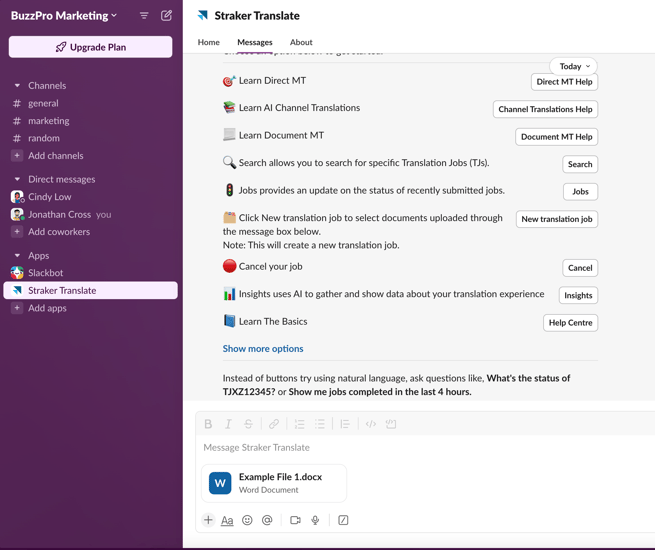655x550 pixels.
Task: Click the plus attach button in composer
Action: [208, 520]
